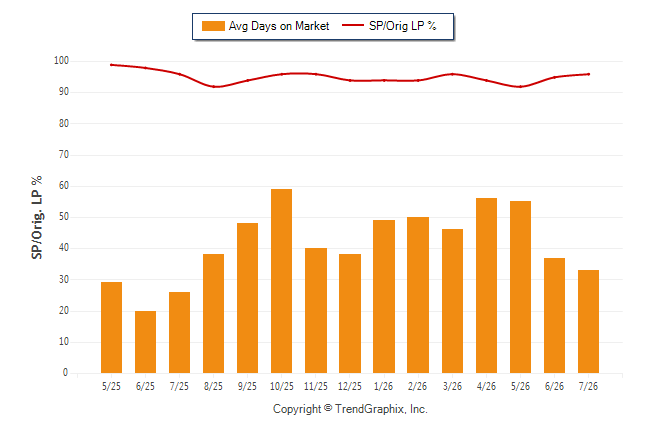Click the 1/26 x-axis label
The image size is (646, 434).
point(384,386)
